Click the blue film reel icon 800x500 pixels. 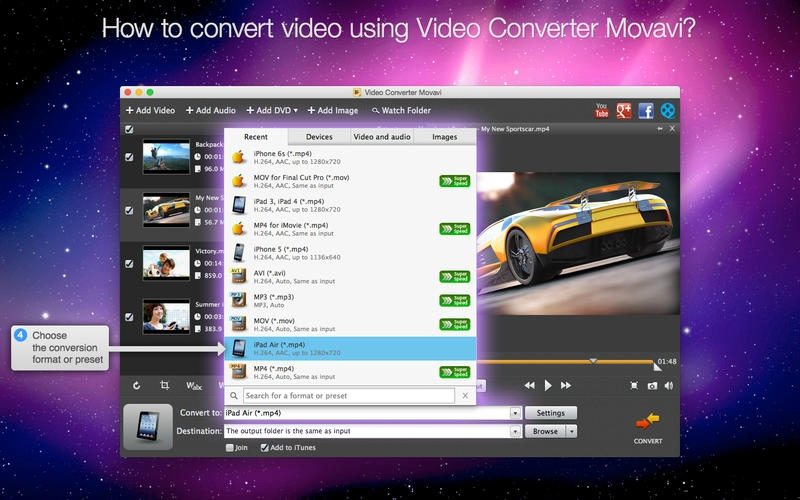667,111
